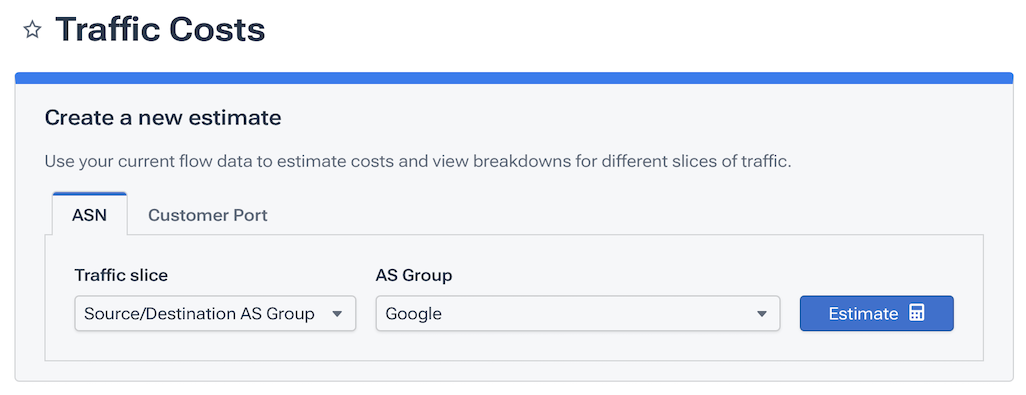Select the 'Source/Destination AS Group' text value

click(200, 314)
